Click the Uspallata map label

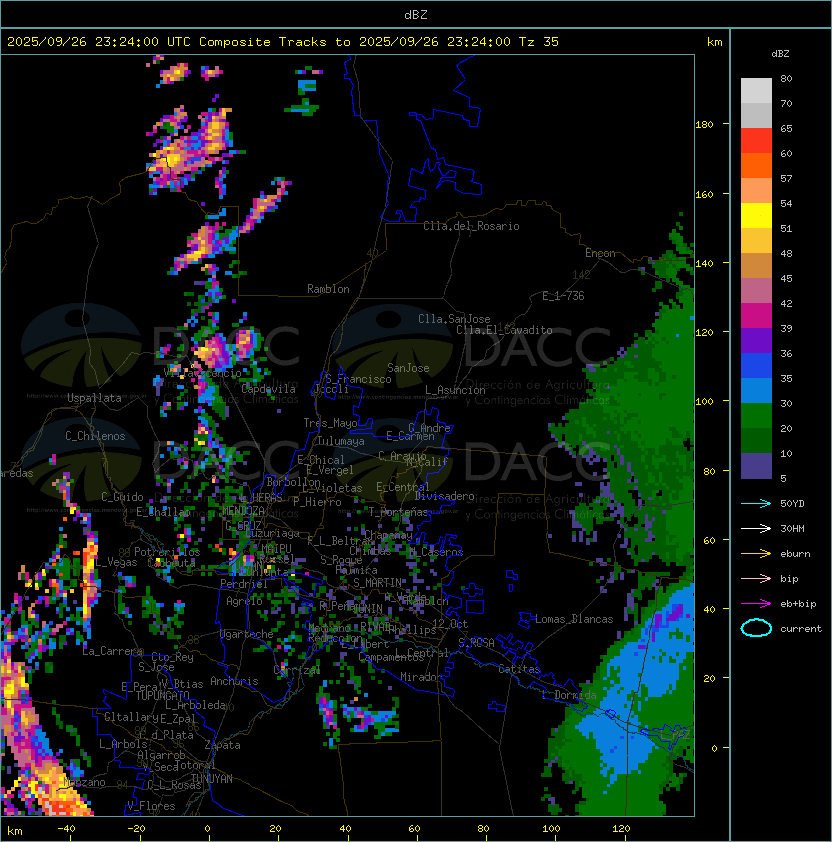click(95, 398)
